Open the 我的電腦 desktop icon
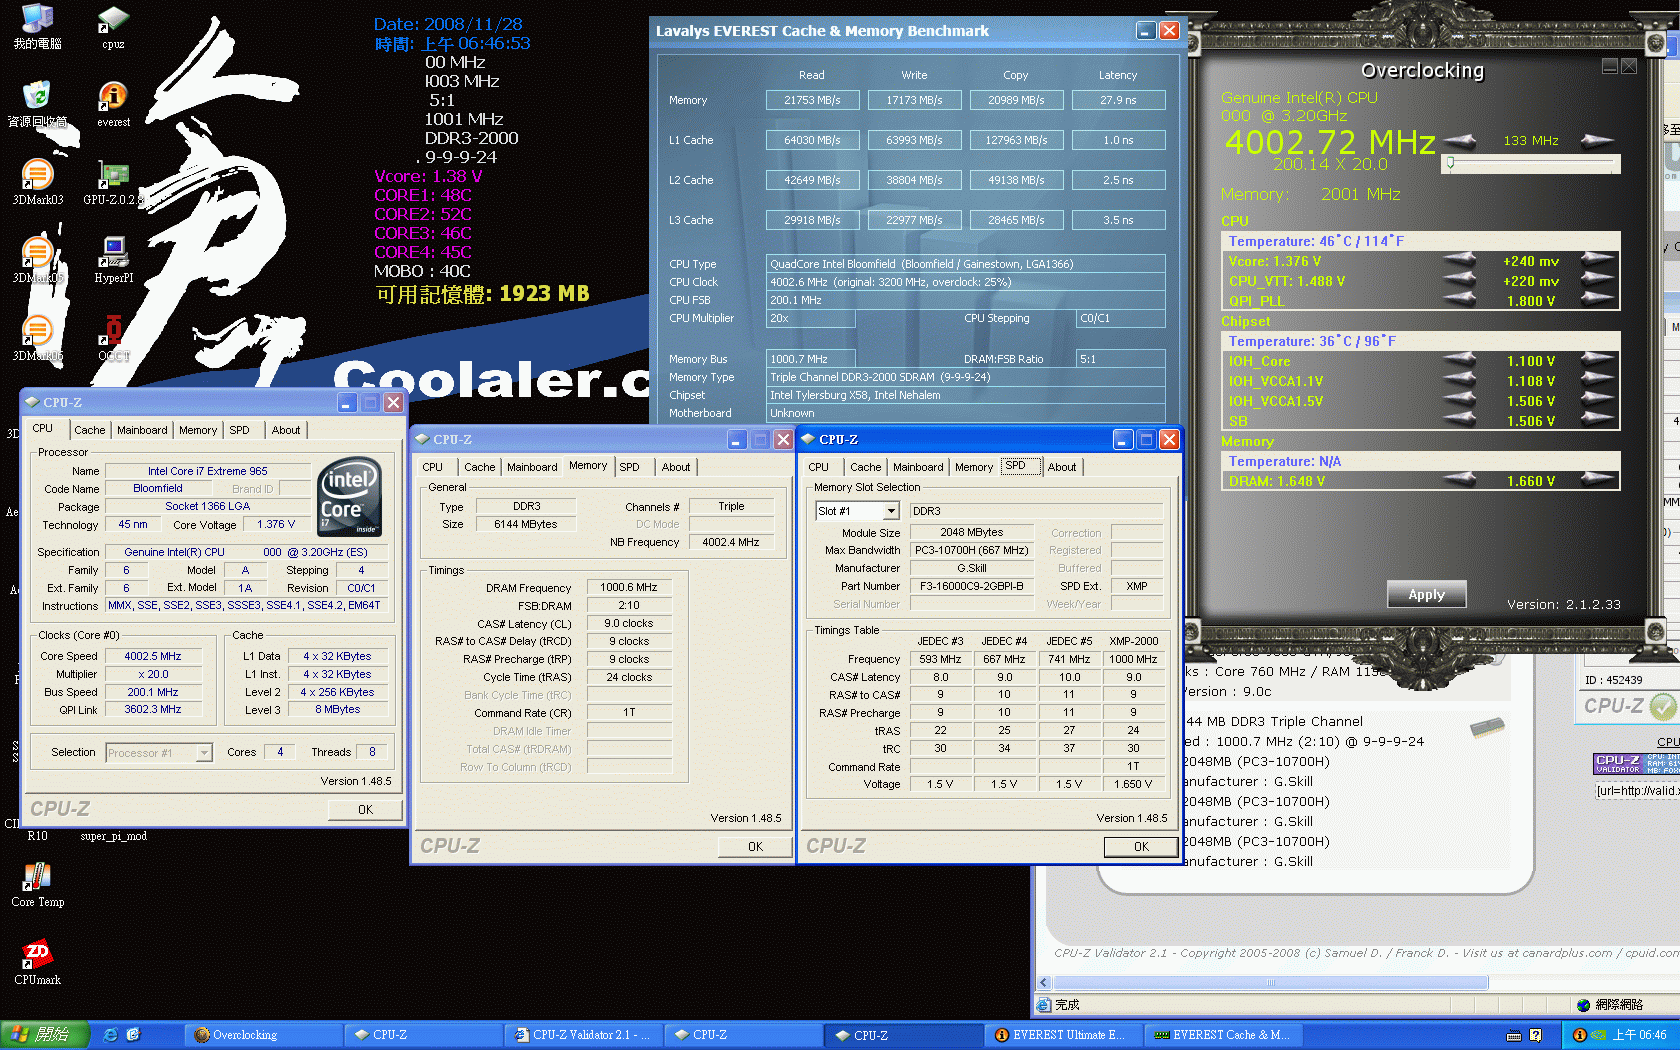The image size is (1680, 1050). 37,26
